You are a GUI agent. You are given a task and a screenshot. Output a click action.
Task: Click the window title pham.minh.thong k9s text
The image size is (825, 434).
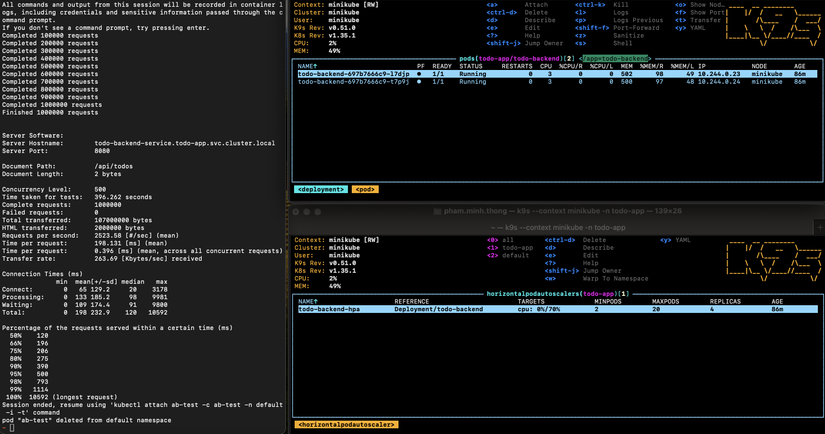tap(562, 211)
